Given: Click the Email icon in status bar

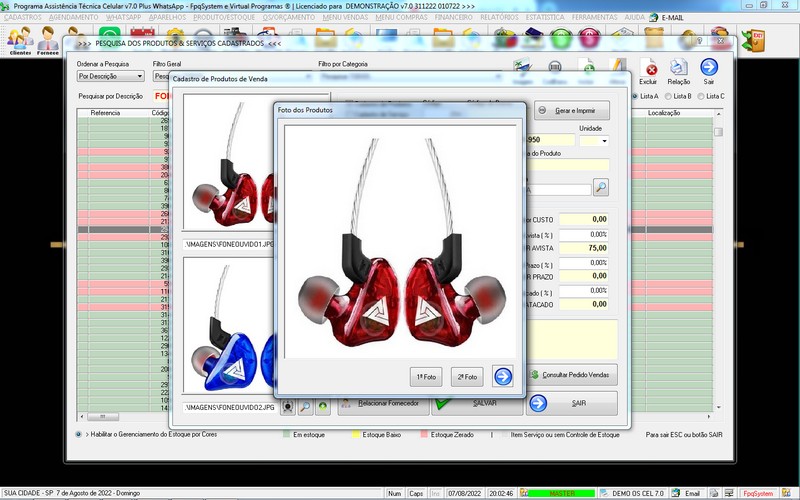Looking at the screenshot, I should tap(676, 493).
